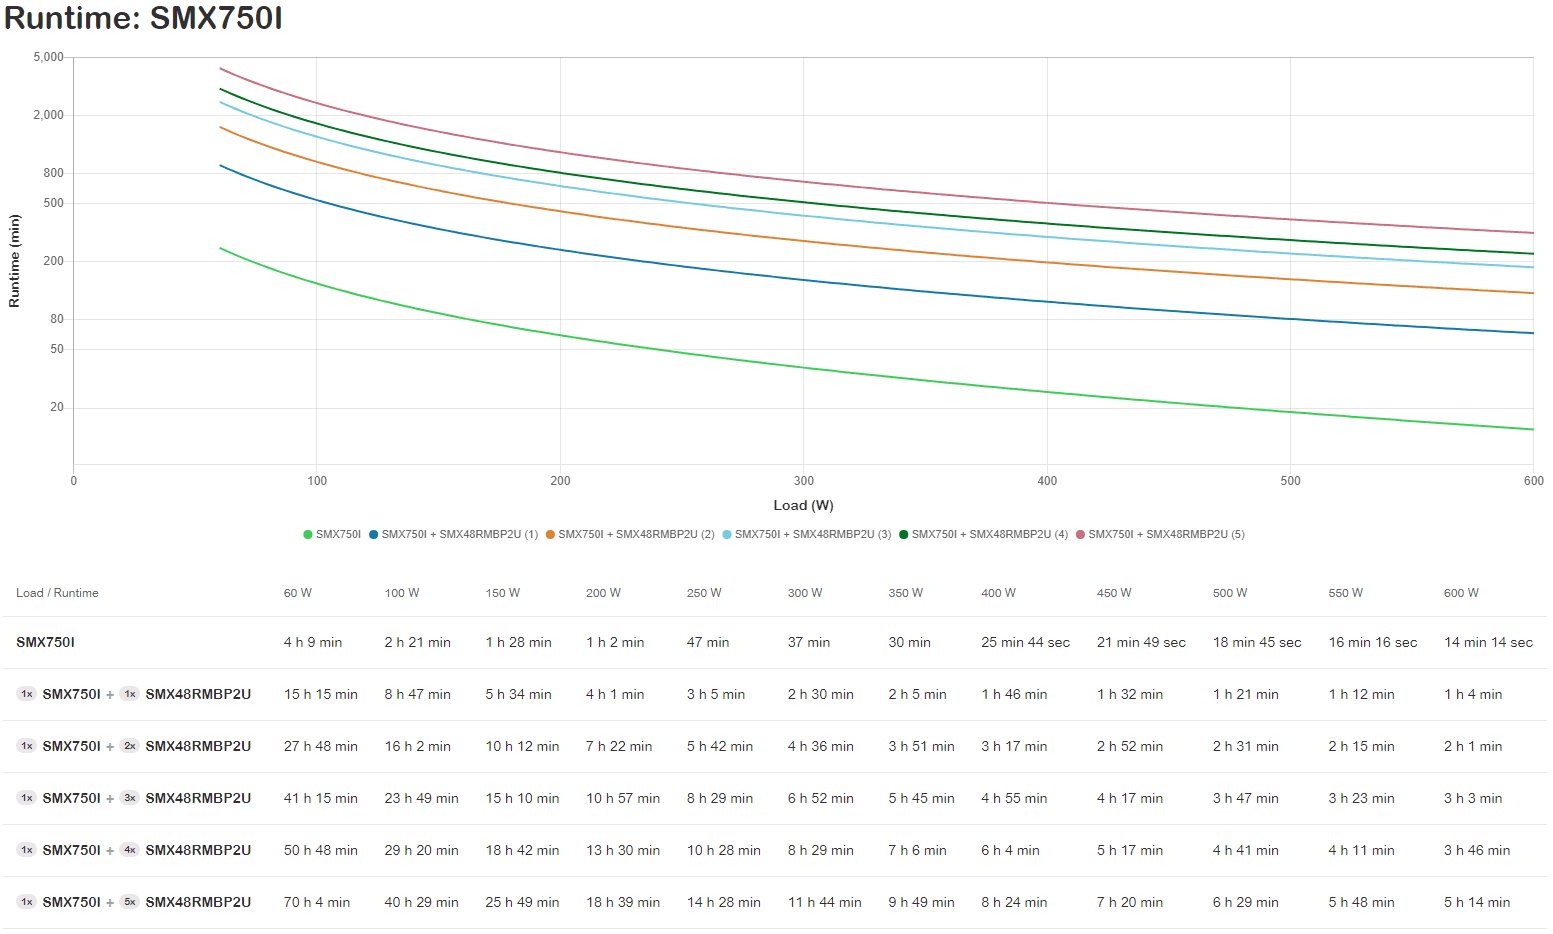Select the 1 h 4 min cell
1553x934 pixels.
1473,694
